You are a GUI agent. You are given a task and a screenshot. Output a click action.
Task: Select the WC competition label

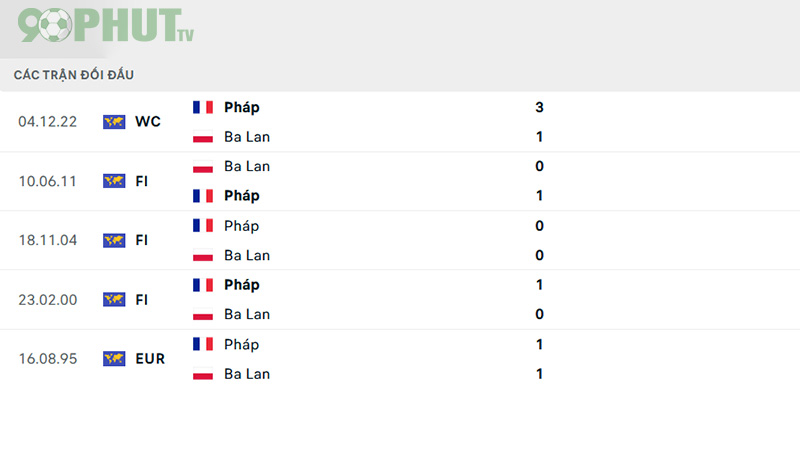pyautogui.click(x=148, y=121)
